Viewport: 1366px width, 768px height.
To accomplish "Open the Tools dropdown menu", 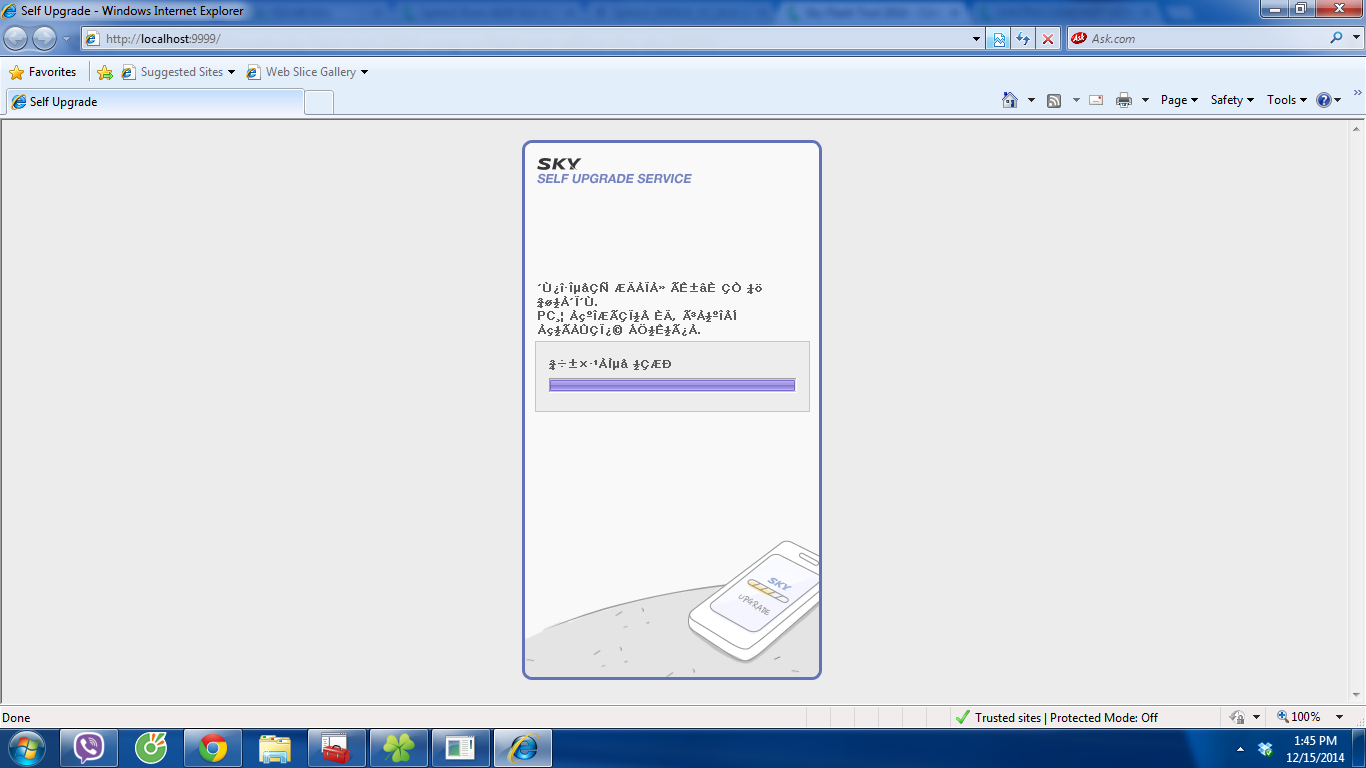I will [1286, 100].
